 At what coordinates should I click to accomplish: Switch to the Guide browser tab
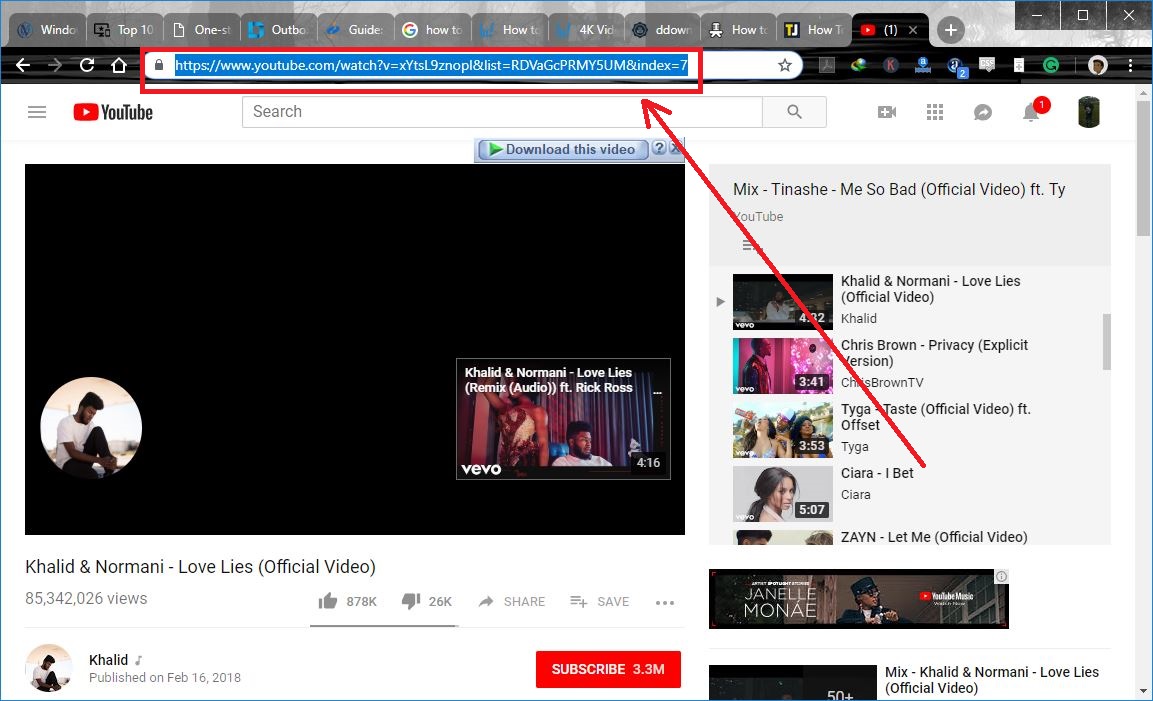355,29
